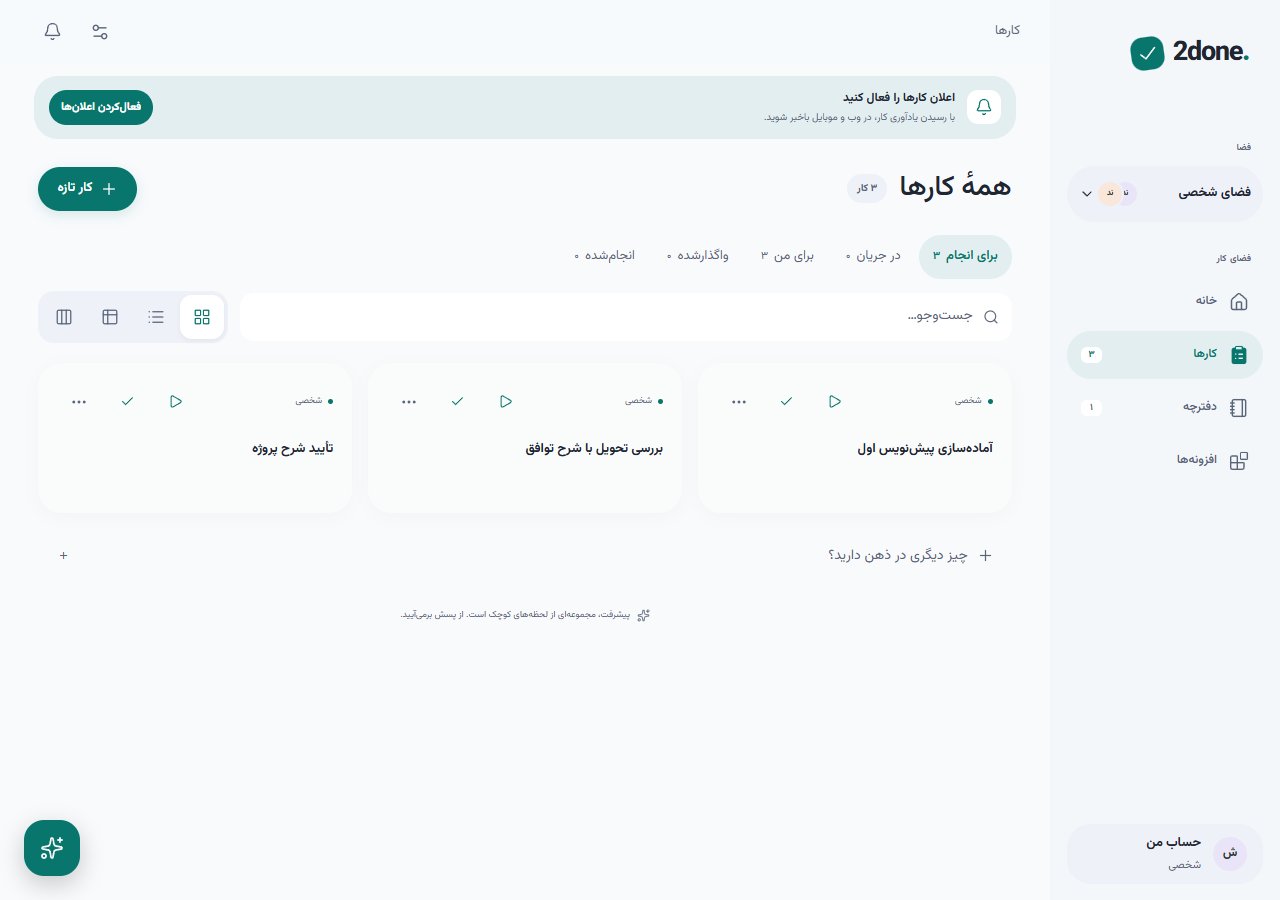Open more options for تأیید شرح پروژه
Viewport: 1280px width, 900px height.
[79, 401]
